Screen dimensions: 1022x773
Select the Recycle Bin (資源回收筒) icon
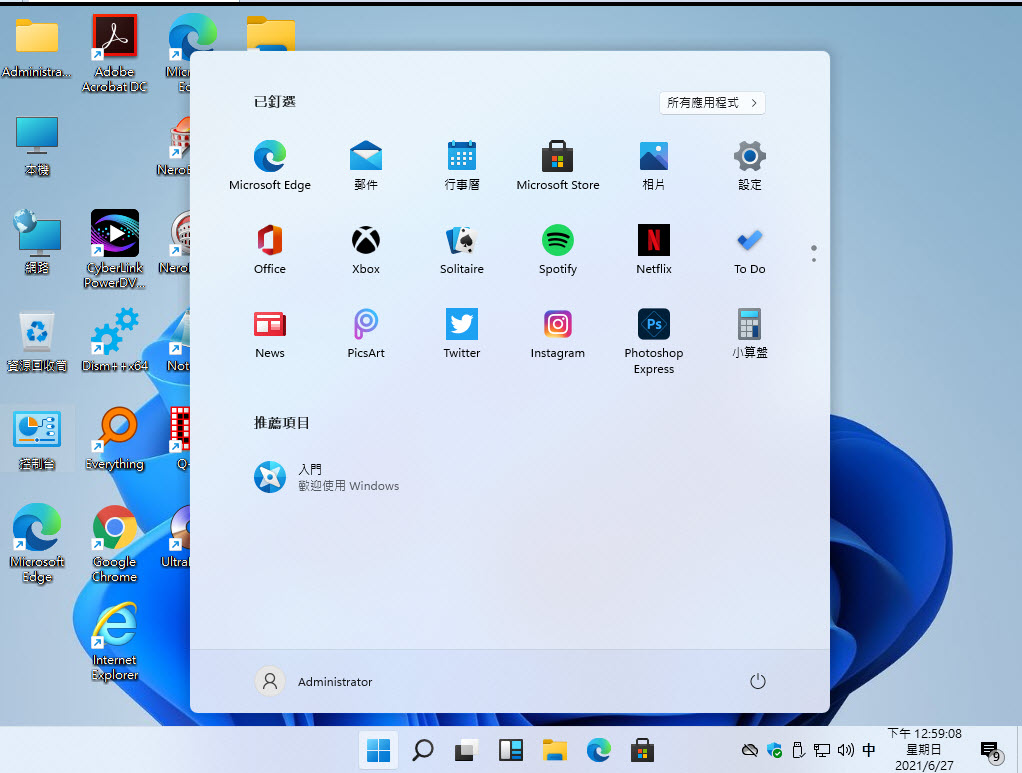[37, 342]
